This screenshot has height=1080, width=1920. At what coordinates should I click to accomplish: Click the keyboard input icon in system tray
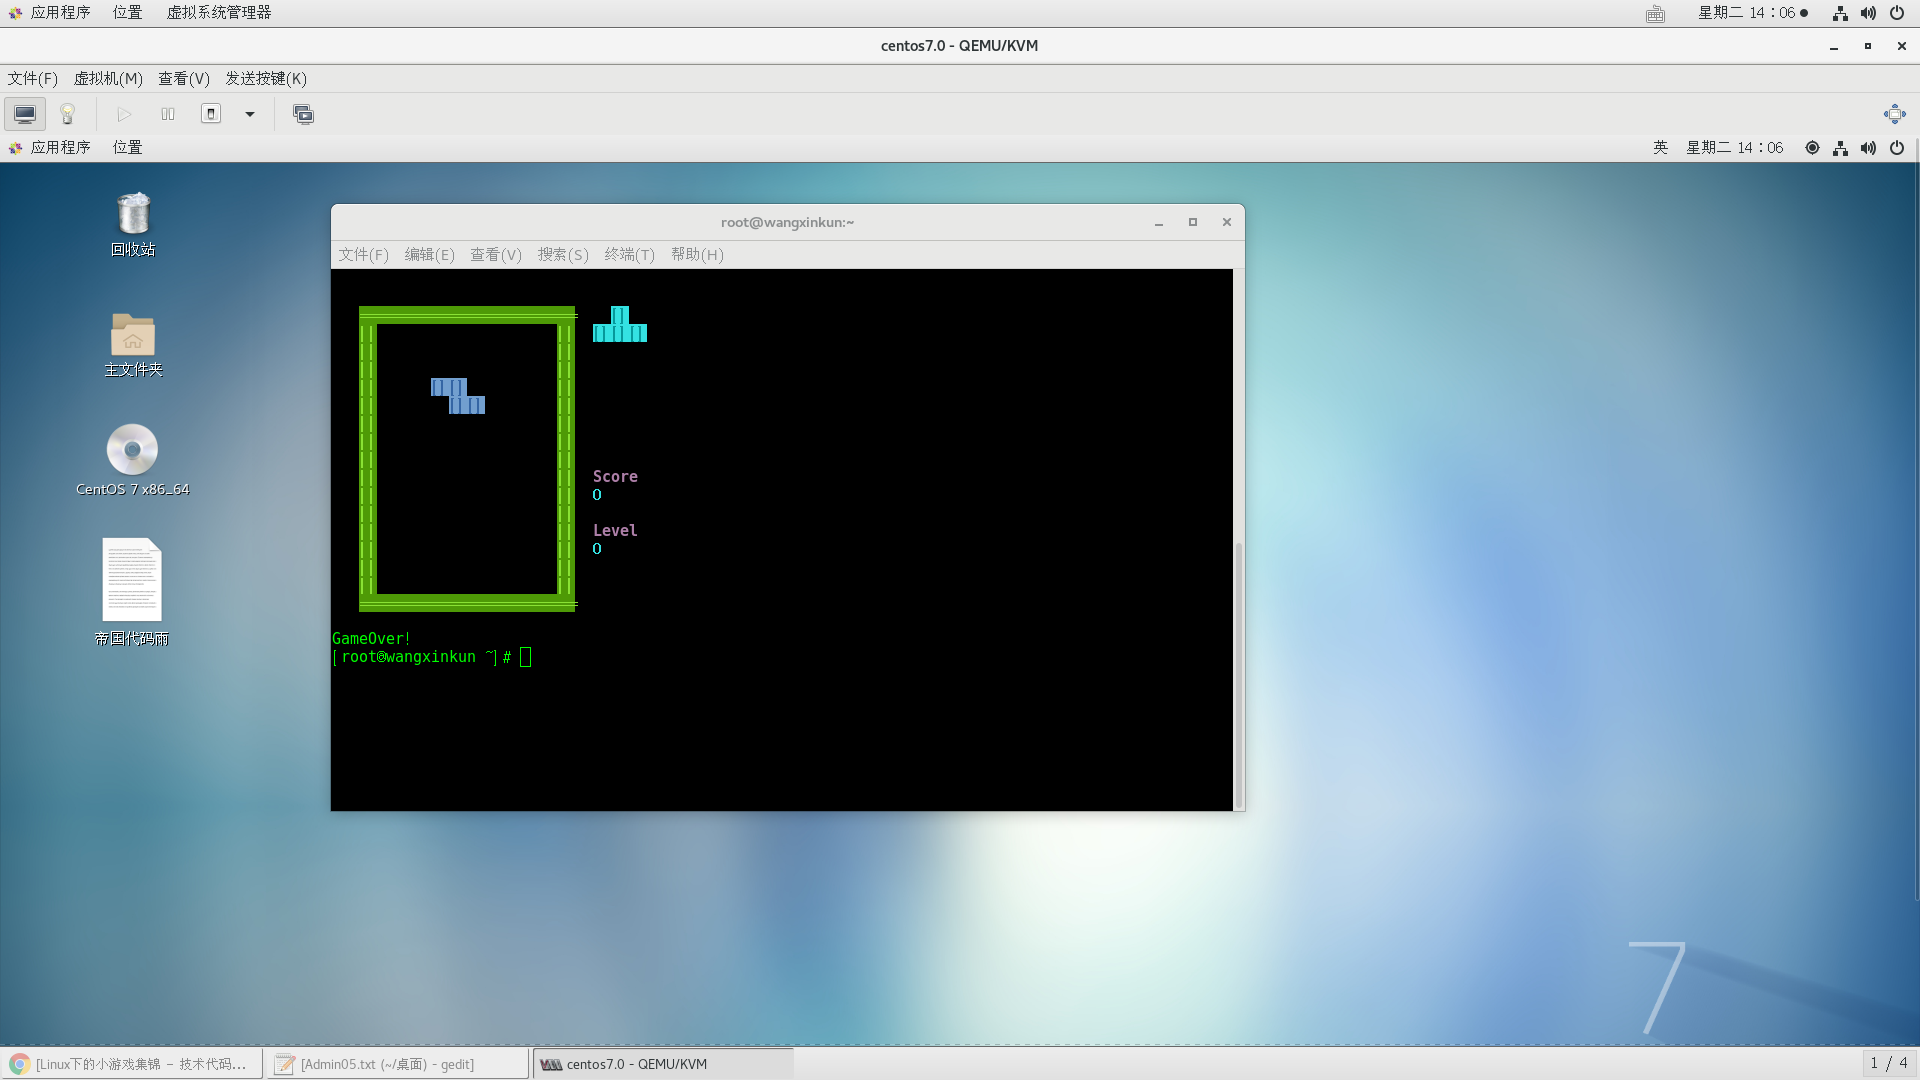click(x=1657, y=13)
